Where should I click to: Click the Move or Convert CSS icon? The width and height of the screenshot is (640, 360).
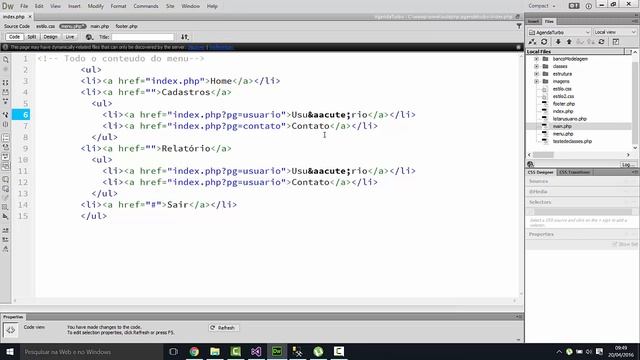[x=6, y=216]
